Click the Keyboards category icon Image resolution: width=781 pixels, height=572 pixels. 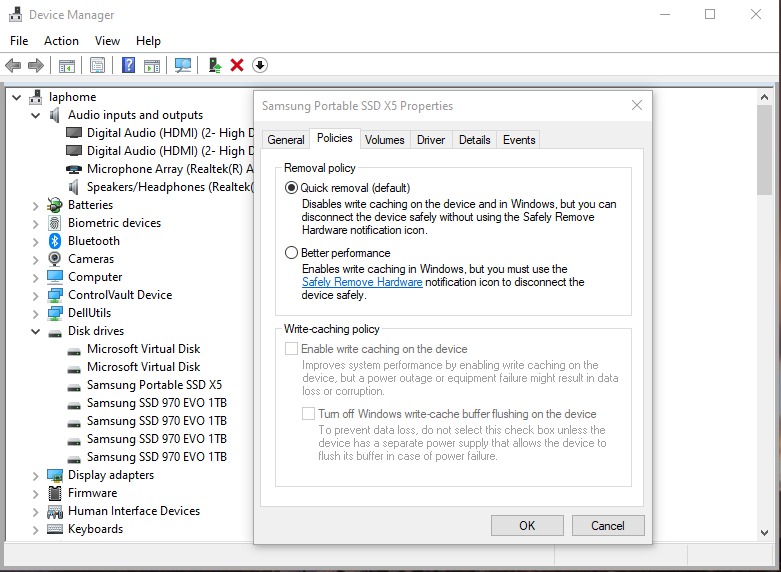click(55, 529)
